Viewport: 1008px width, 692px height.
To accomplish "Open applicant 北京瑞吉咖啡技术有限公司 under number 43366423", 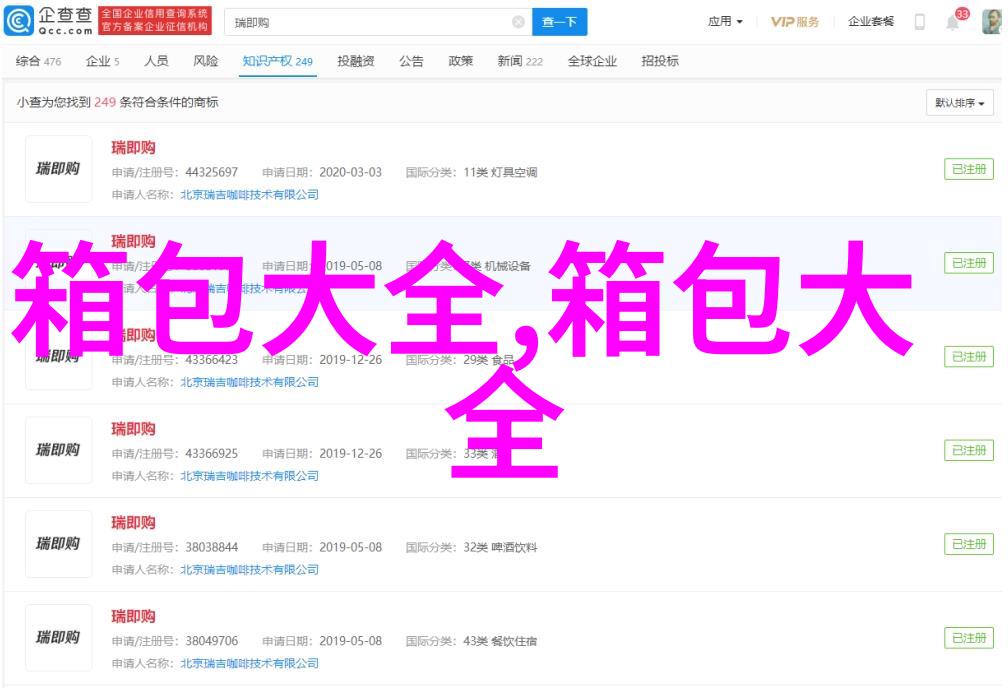I will click(249, 382).
